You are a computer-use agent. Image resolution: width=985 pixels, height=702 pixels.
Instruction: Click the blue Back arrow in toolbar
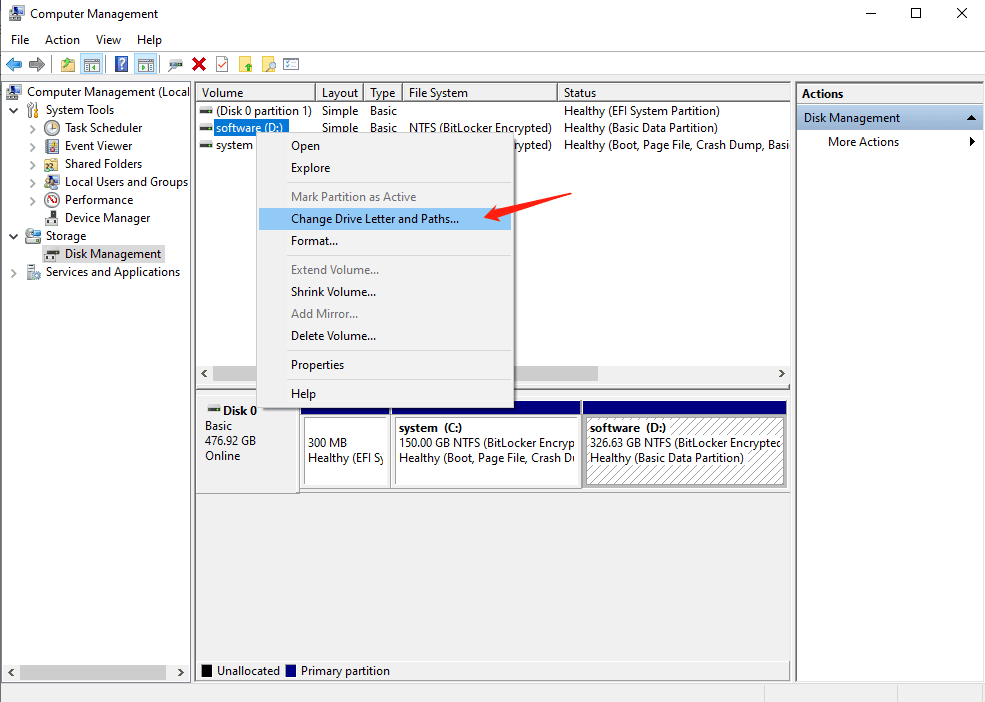coord(14,64)
